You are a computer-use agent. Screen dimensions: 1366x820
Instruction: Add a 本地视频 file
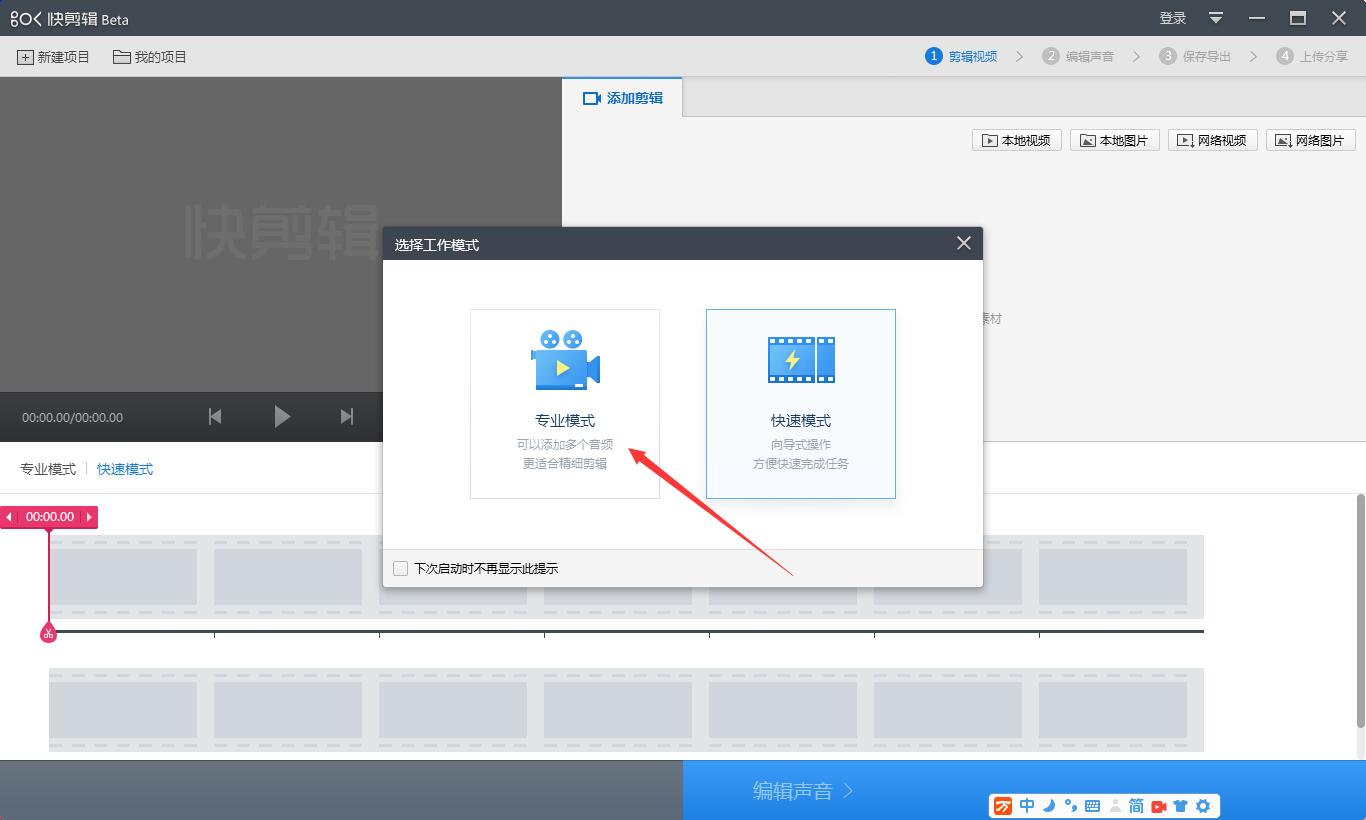pyautogui.click(x=1016, y=140)
